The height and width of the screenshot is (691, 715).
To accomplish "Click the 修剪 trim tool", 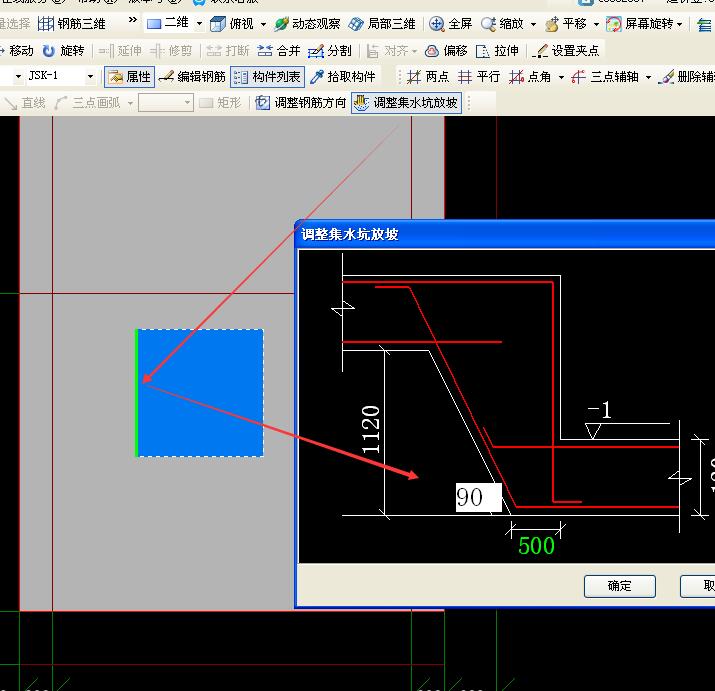I will pos(171,51).
